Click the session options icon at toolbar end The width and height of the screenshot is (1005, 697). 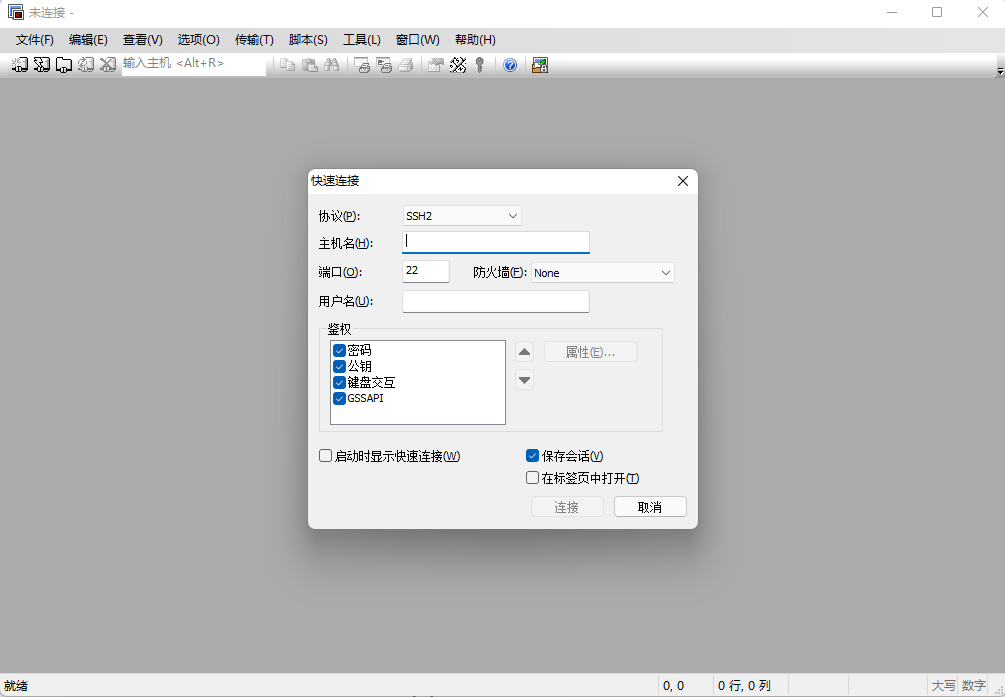tap(541, 64)
